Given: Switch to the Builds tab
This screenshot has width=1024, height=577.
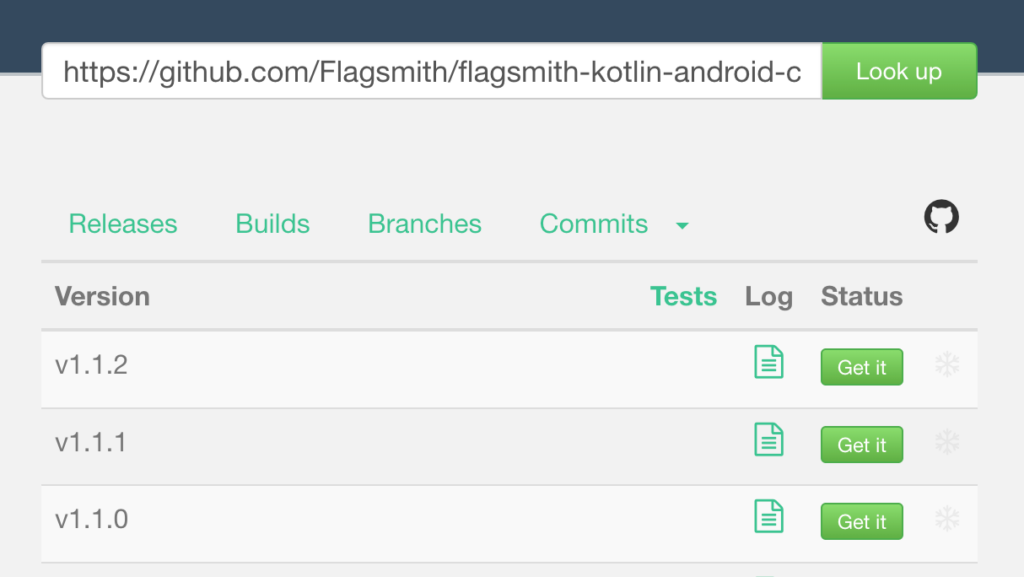Looking at the screenshot, I should [x=272, y=224].
